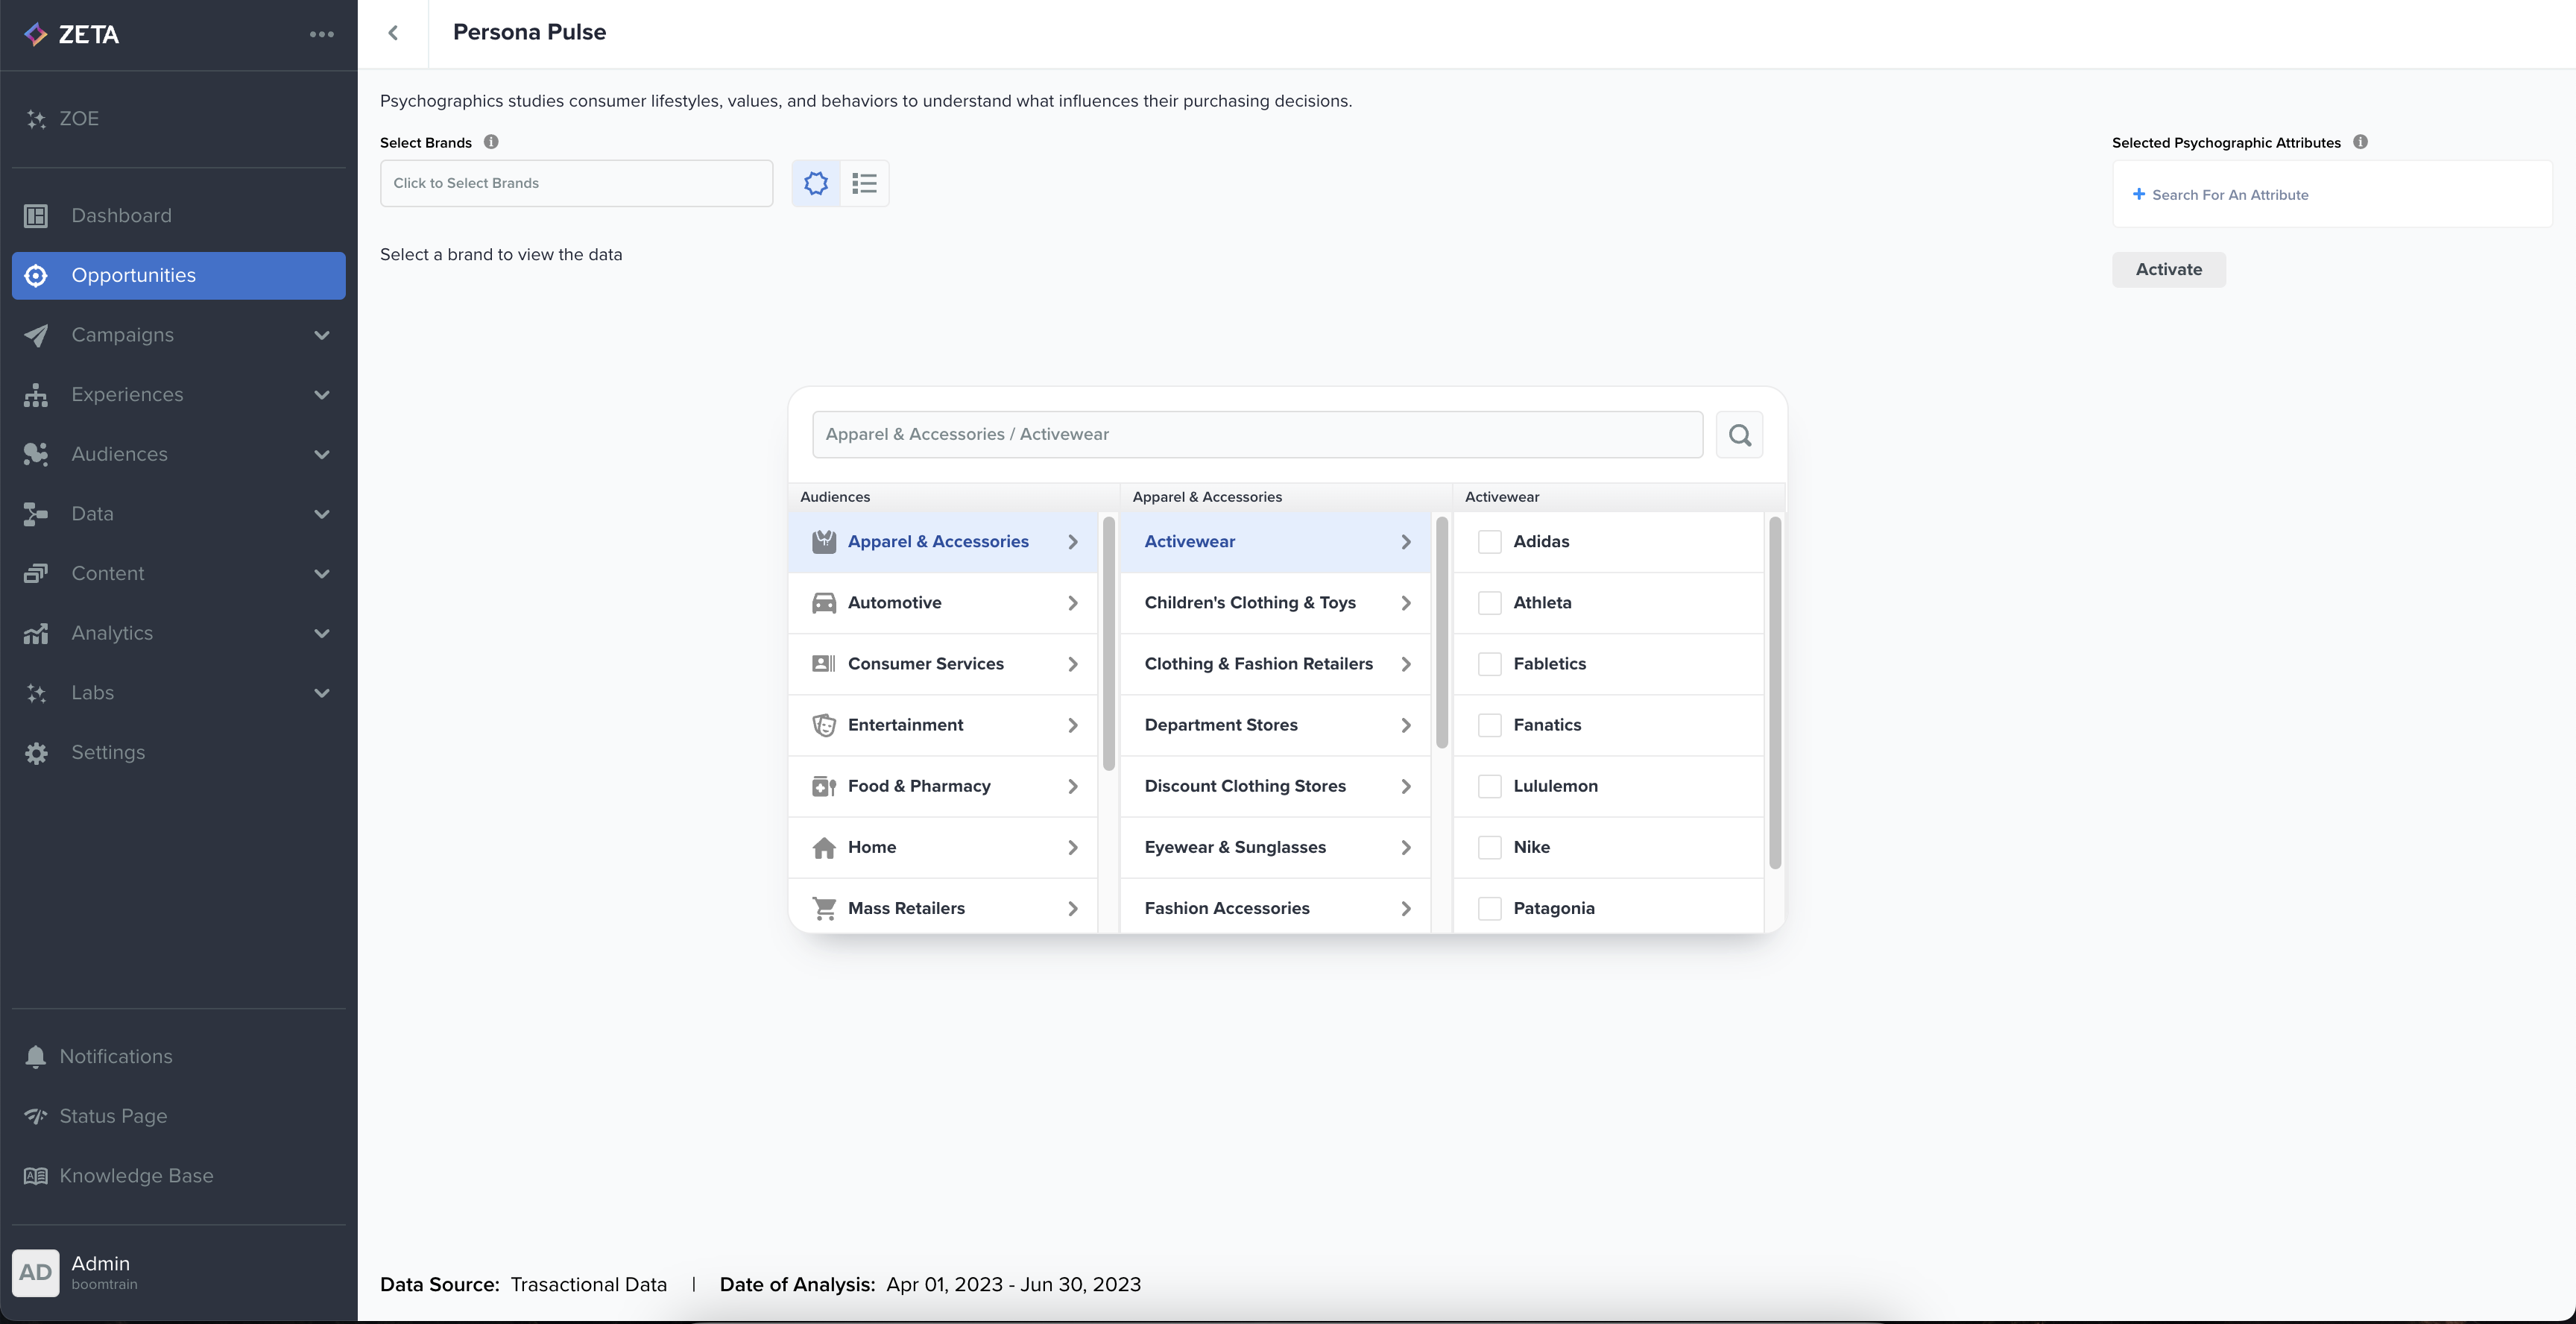Enable the Nike checkbox

click(1489, 847)
